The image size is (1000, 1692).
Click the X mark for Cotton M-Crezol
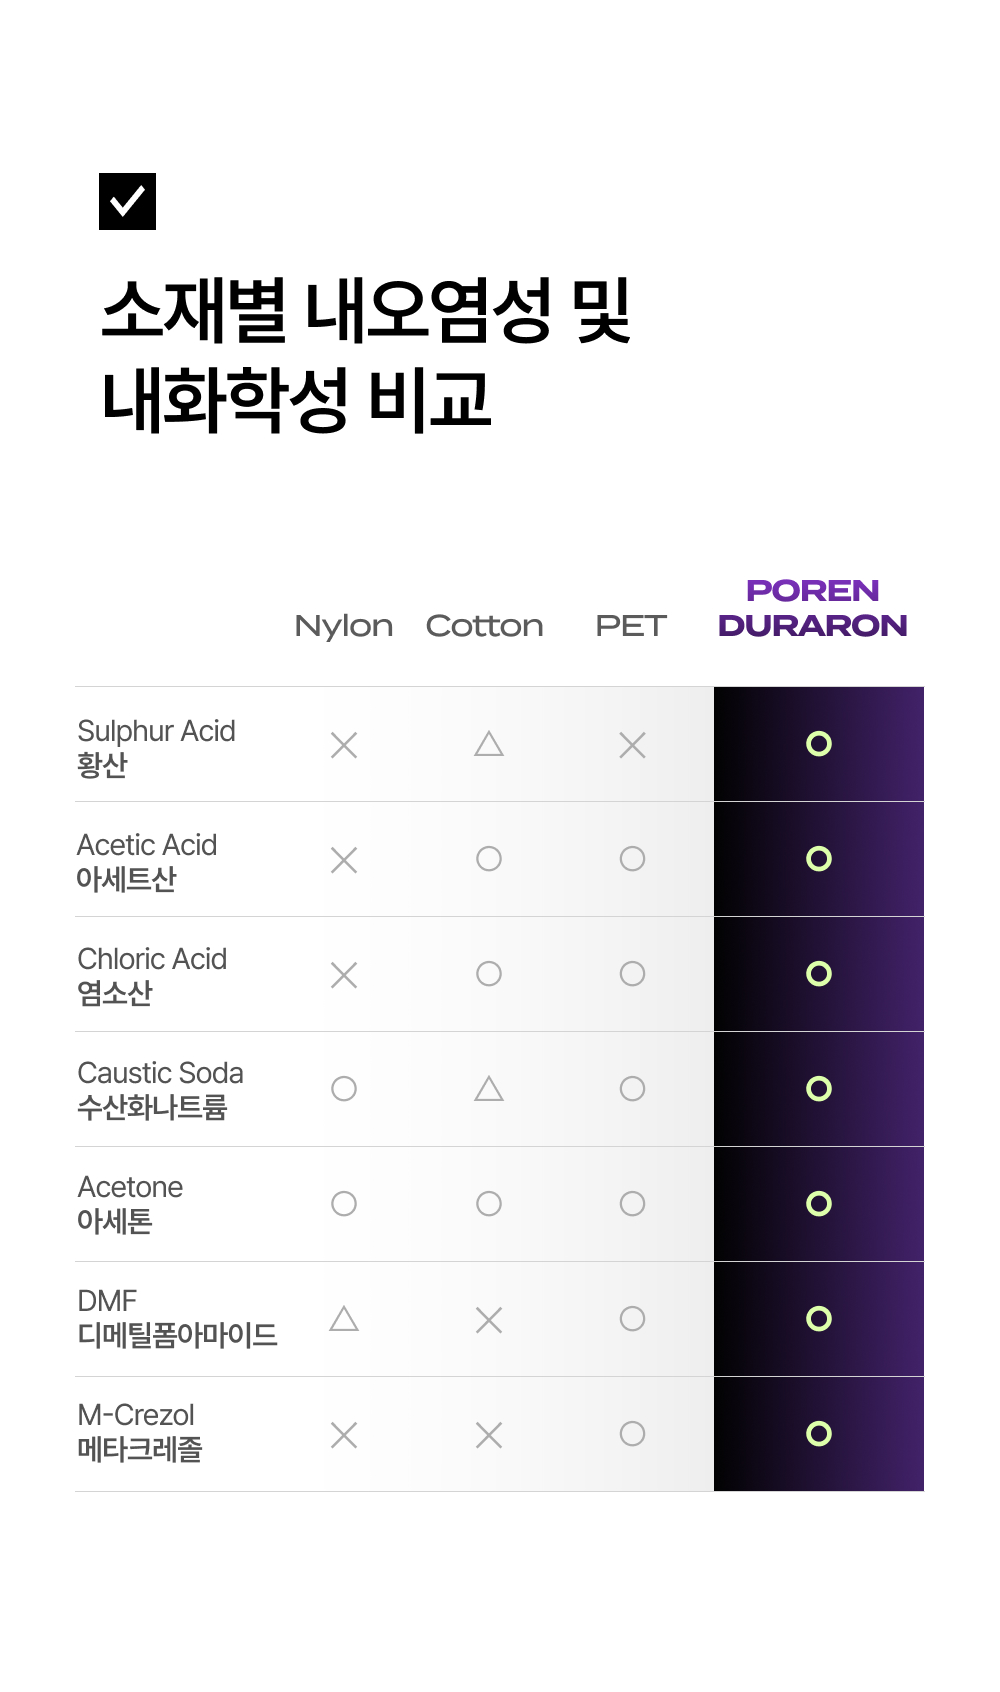[x=489, y=1435]
